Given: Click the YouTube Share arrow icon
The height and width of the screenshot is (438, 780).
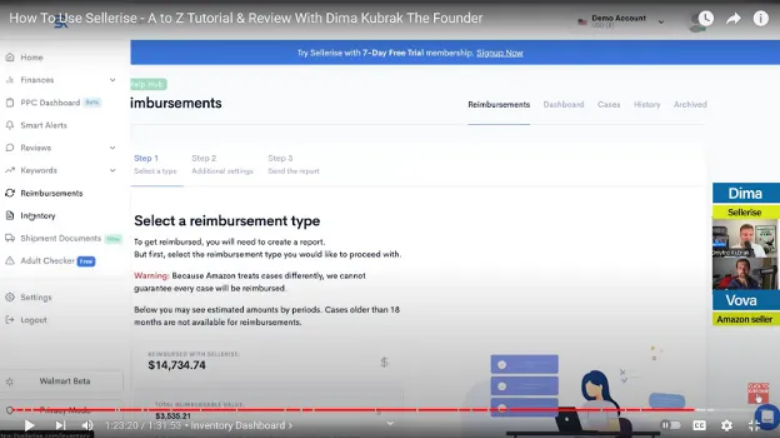Looking at the screenshot, I should point(734,19).
